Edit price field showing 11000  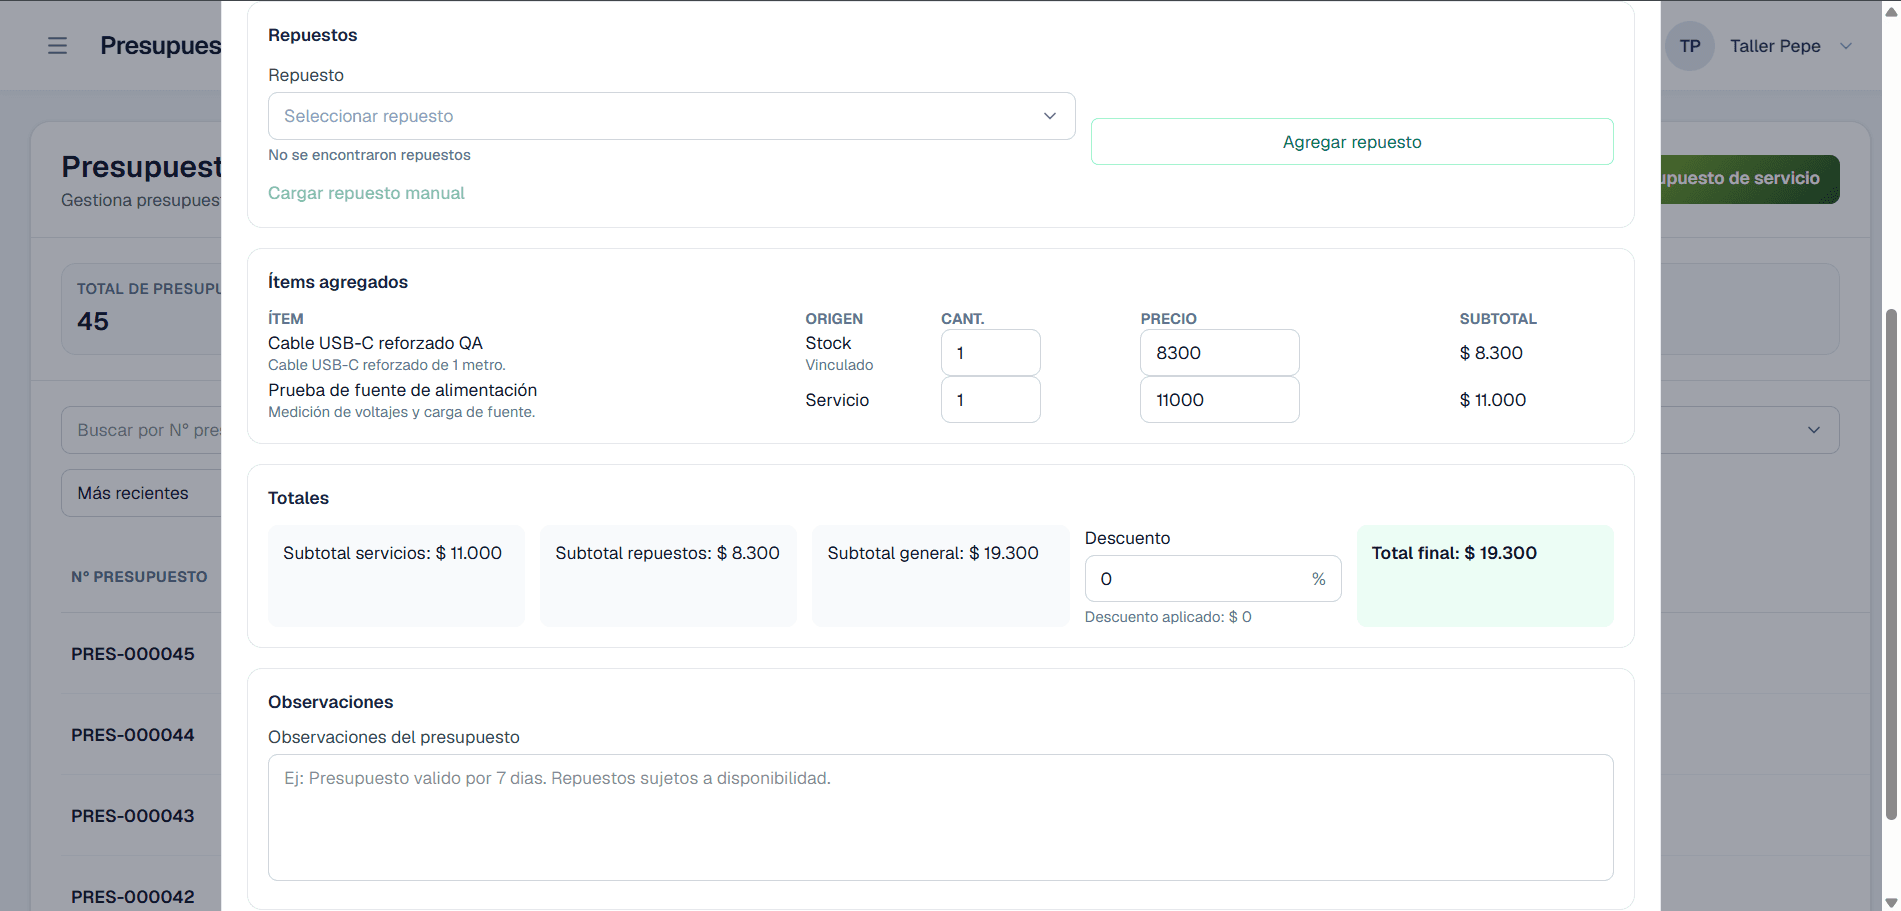[x=1219, y=400]
